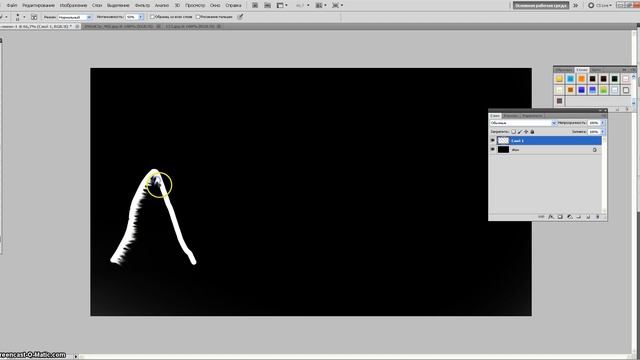
Task: Open the zoom level dropdown in top bar
Action: (302, 6)
